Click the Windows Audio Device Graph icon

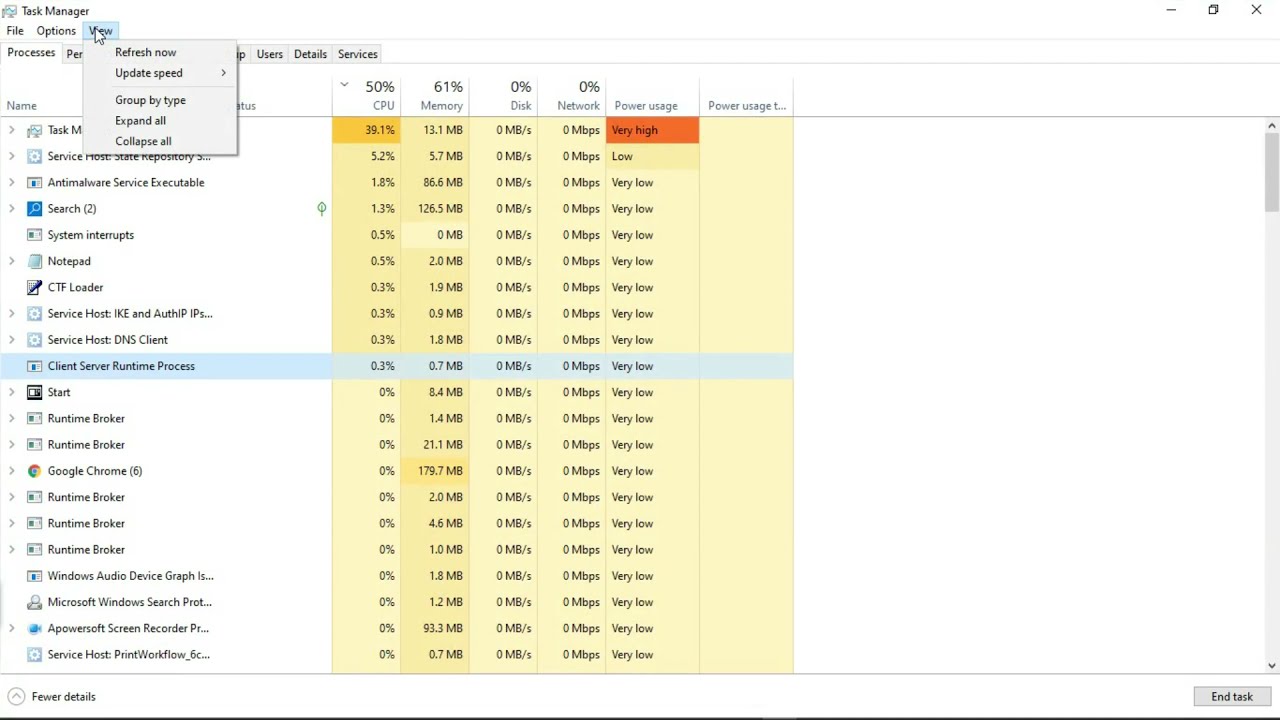click(35, 576)
